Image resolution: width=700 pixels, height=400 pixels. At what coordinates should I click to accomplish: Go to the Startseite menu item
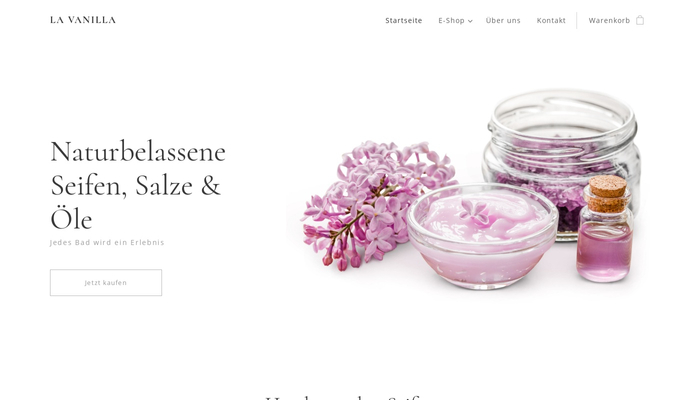[404, 21]
